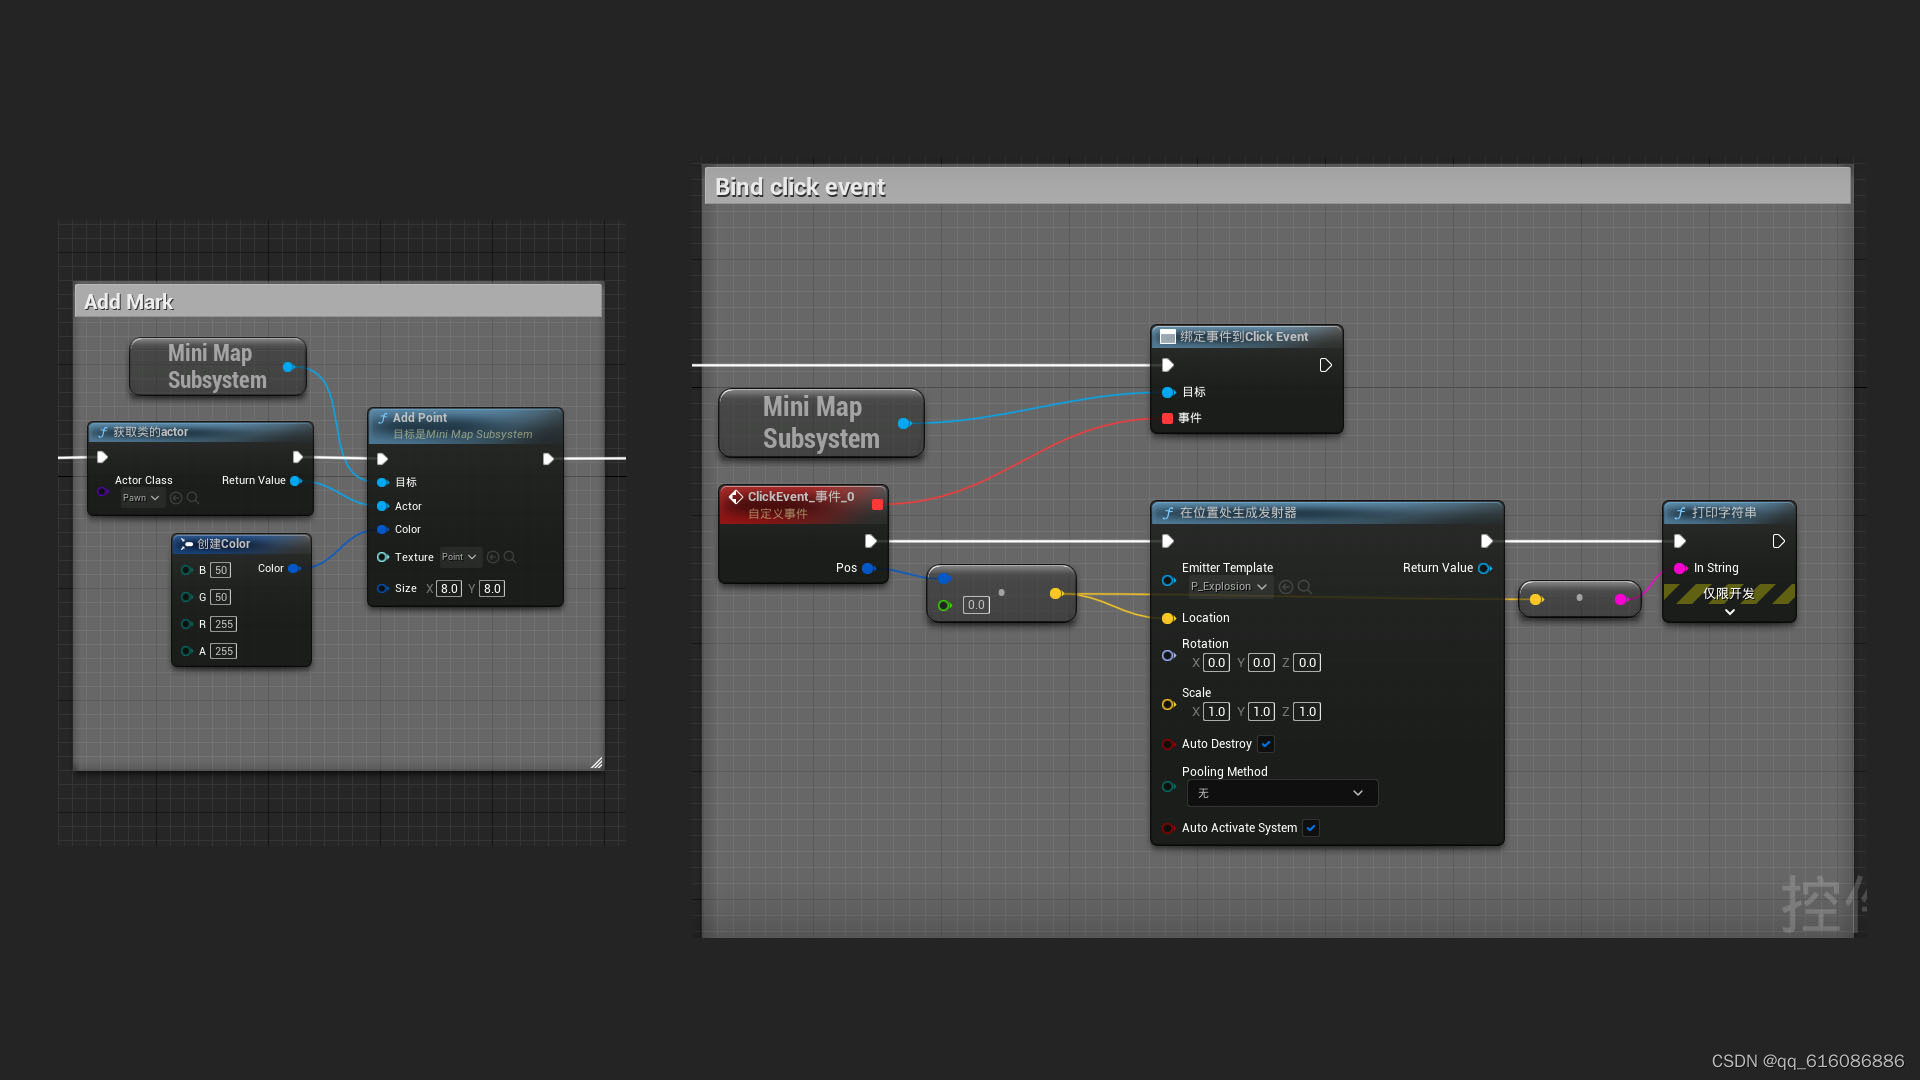Image resolution: width=1920 pixels, height=1080 pixels.
Task: Click use-selected arrow beside P_Explosion template
Action: click(x=1286, y=587)
